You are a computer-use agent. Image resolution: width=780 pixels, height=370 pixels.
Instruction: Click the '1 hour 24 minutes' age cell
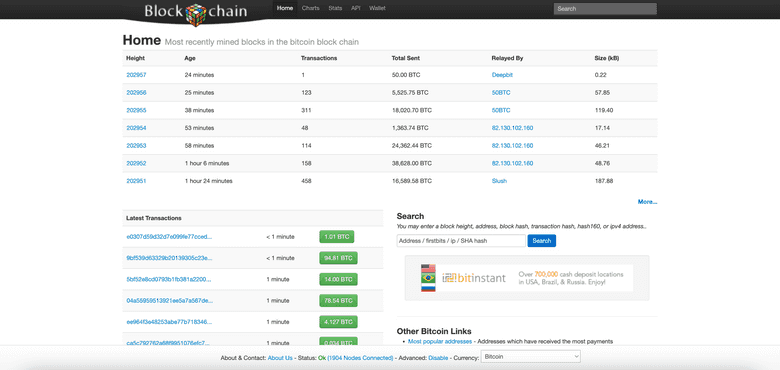tap(208, 181)
